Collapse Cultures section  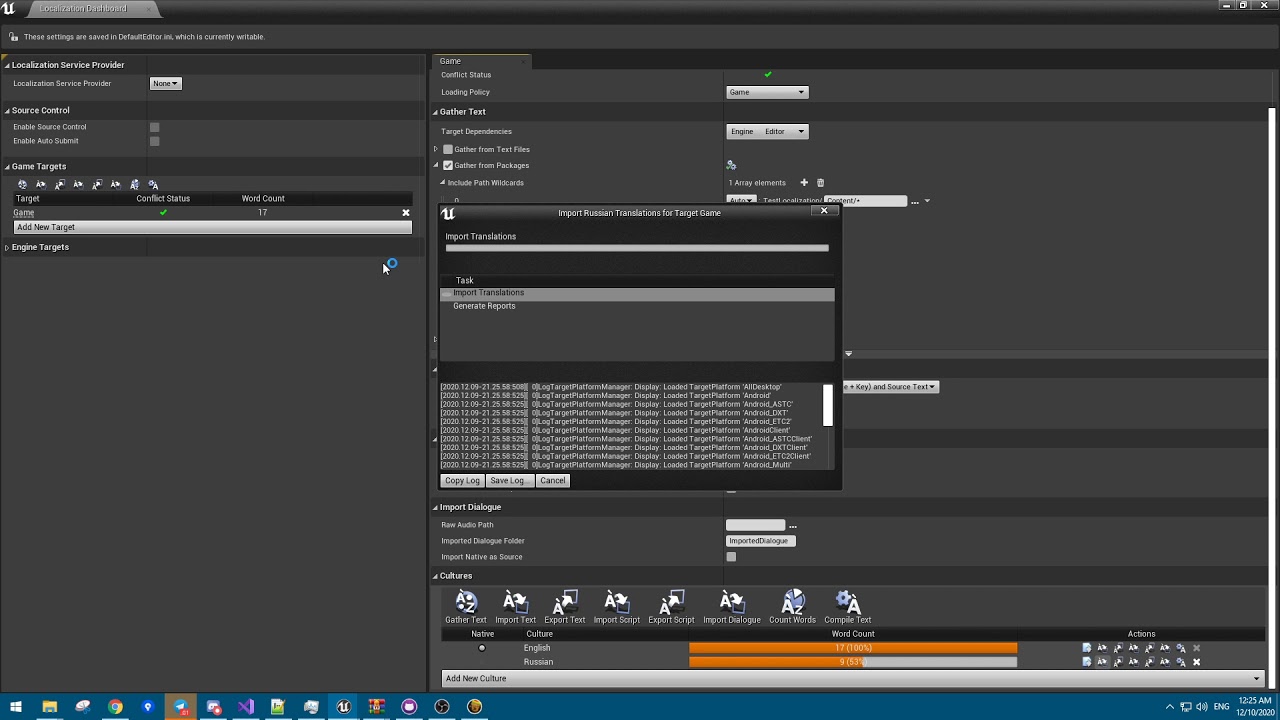tap(436, 576)
